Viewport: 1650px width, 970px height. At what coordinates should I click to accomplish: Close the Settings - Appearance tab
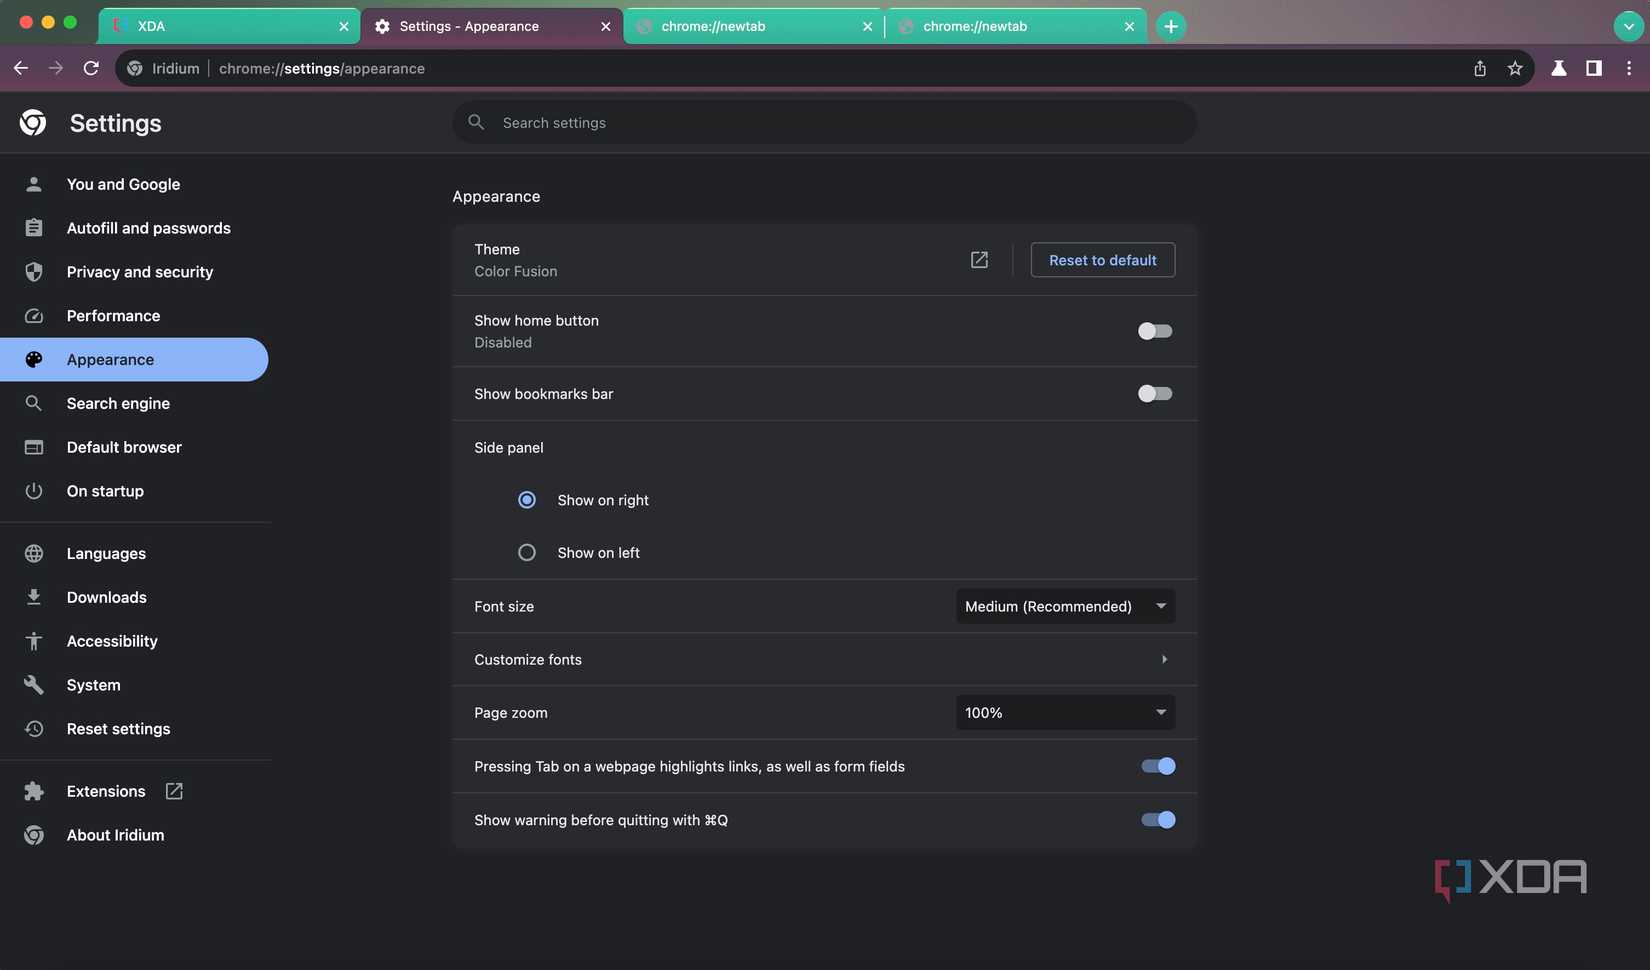(605, 26)
